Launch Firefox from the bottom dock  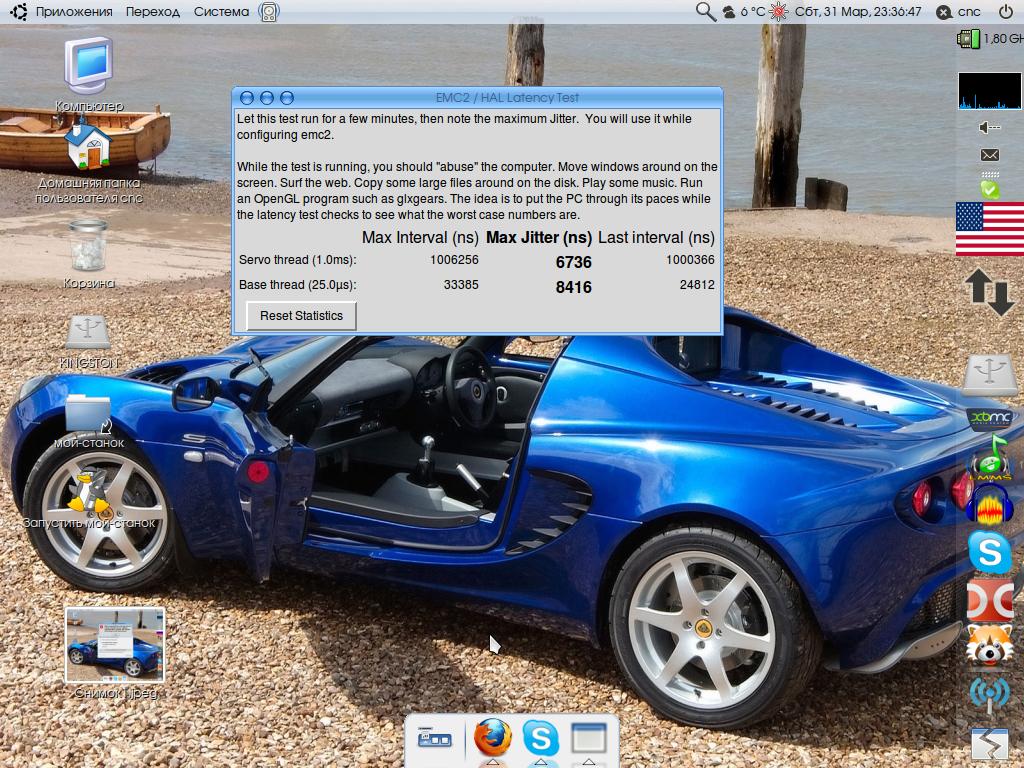point(492,738)
